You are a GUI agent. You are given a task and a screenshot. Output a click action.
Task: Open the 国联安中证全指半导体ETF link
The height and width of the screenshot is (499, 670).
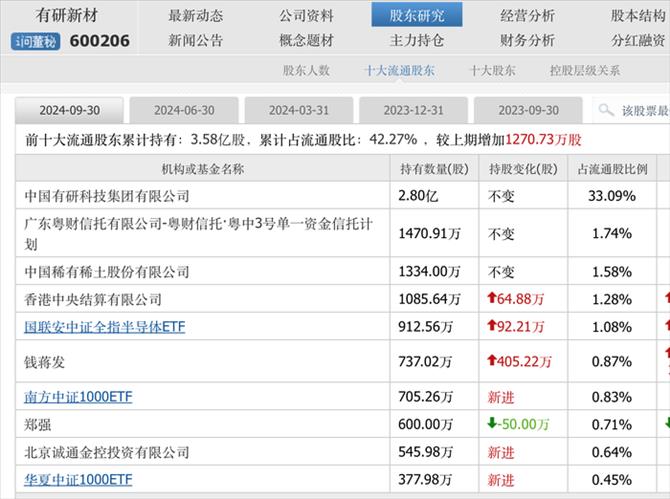coord(105,327)
